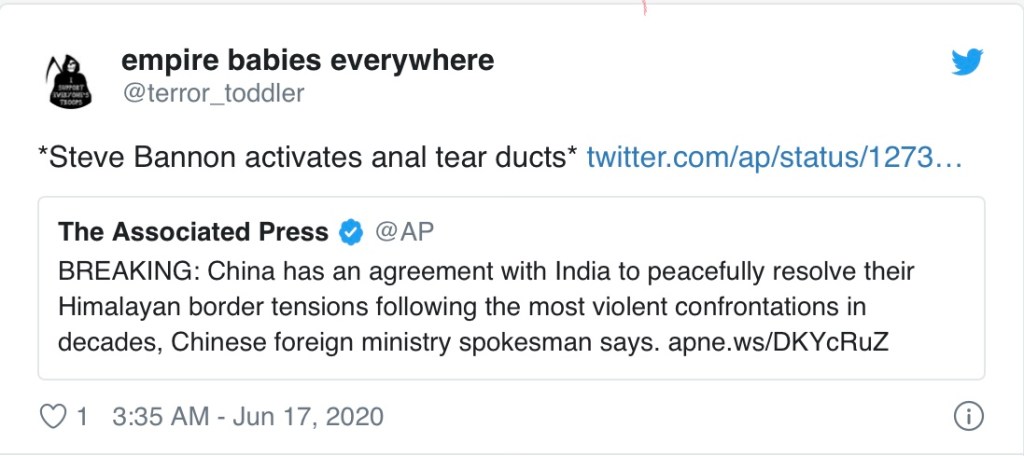The image size is (1024, 456).
Task: Open the tweet info circle icon
Action: (x=967, y=417)
